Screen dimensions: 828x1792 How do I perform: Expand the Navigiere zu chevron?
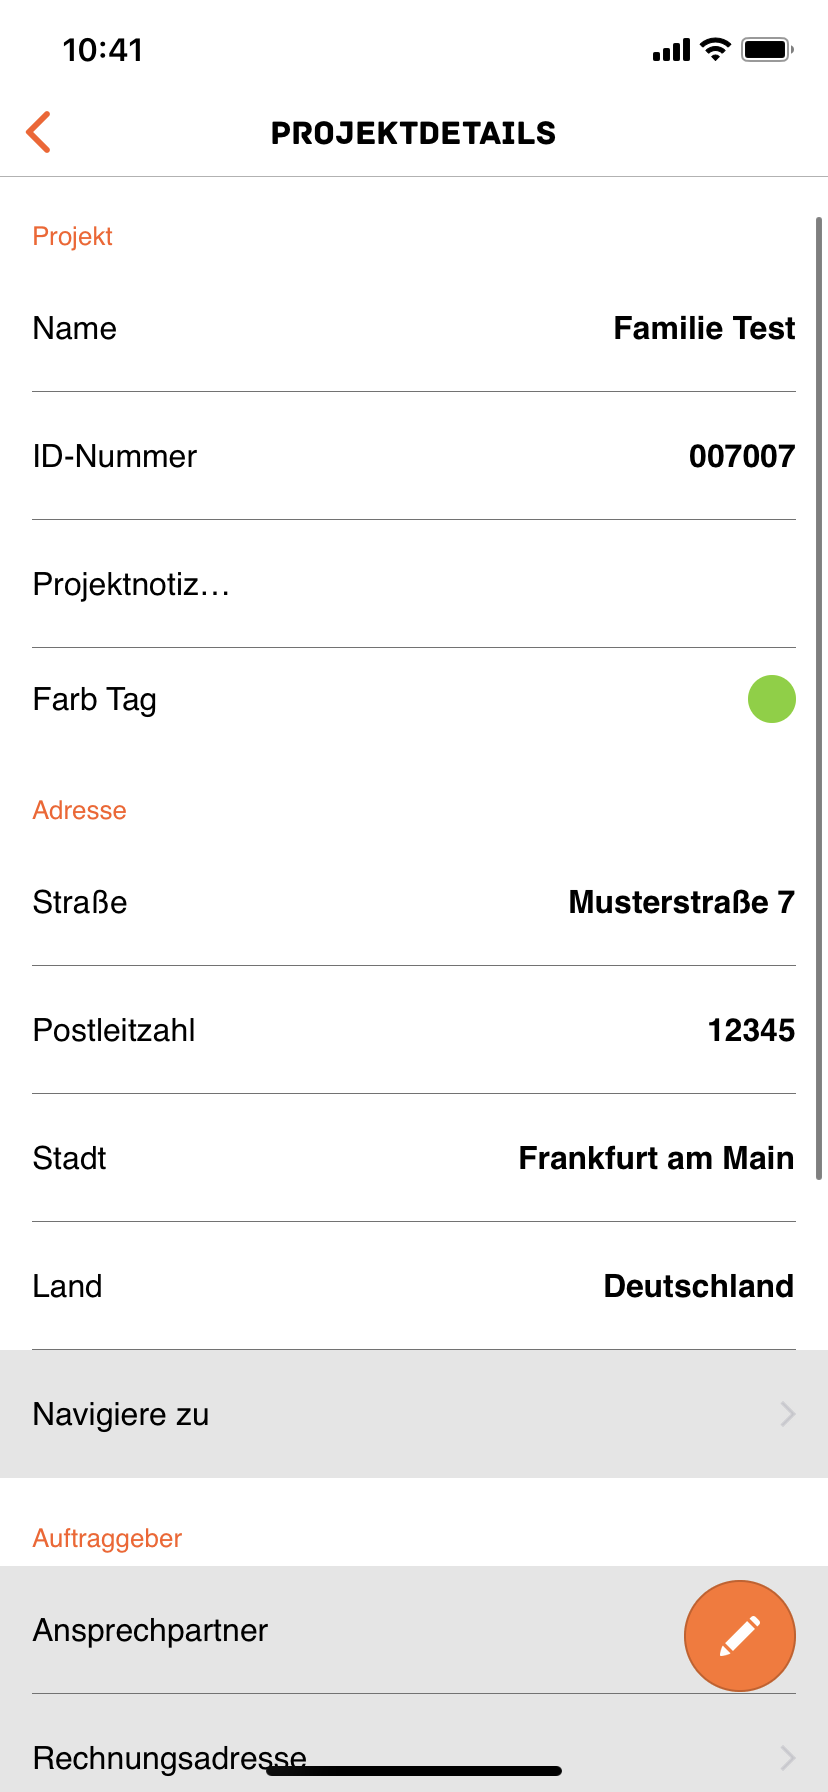[x=788, y=1414]
